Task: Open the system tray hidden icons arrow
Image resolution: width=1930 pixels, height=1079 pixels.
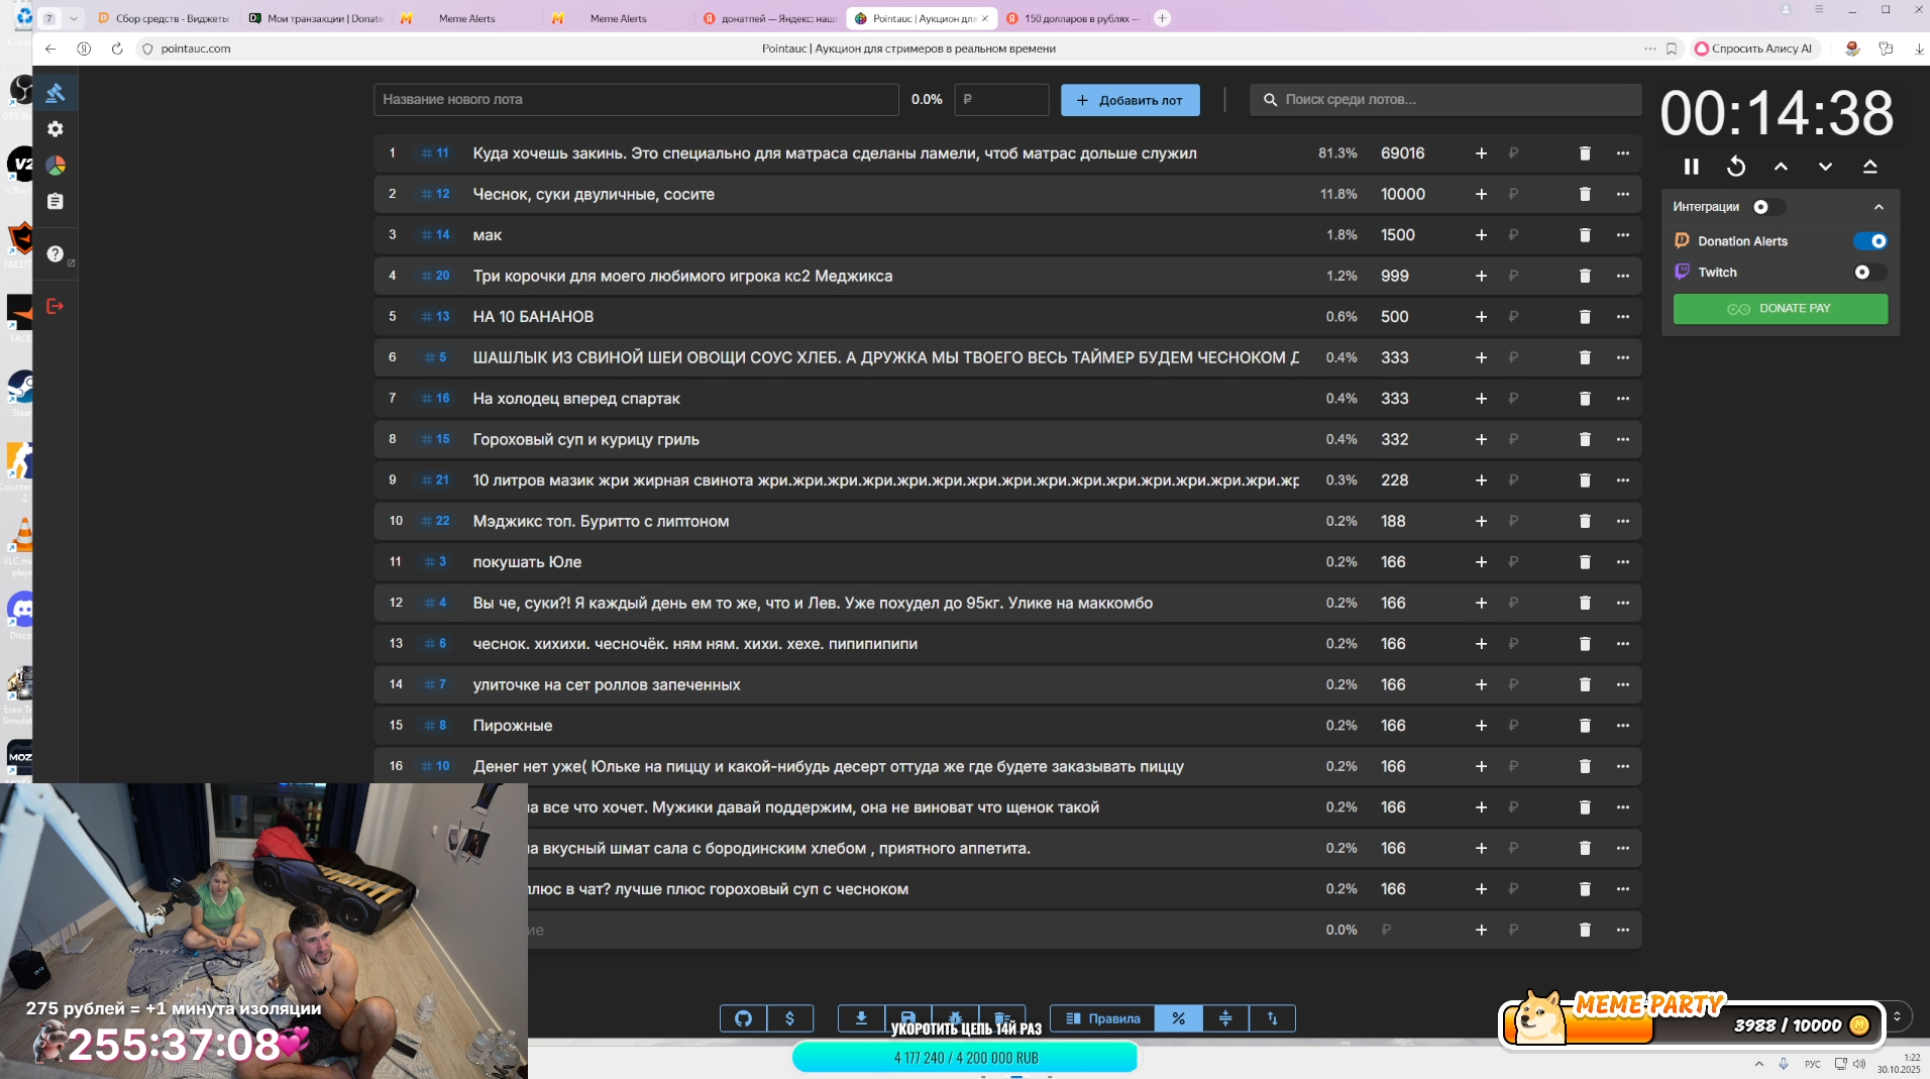Action: click(x=1759, y=1064)
